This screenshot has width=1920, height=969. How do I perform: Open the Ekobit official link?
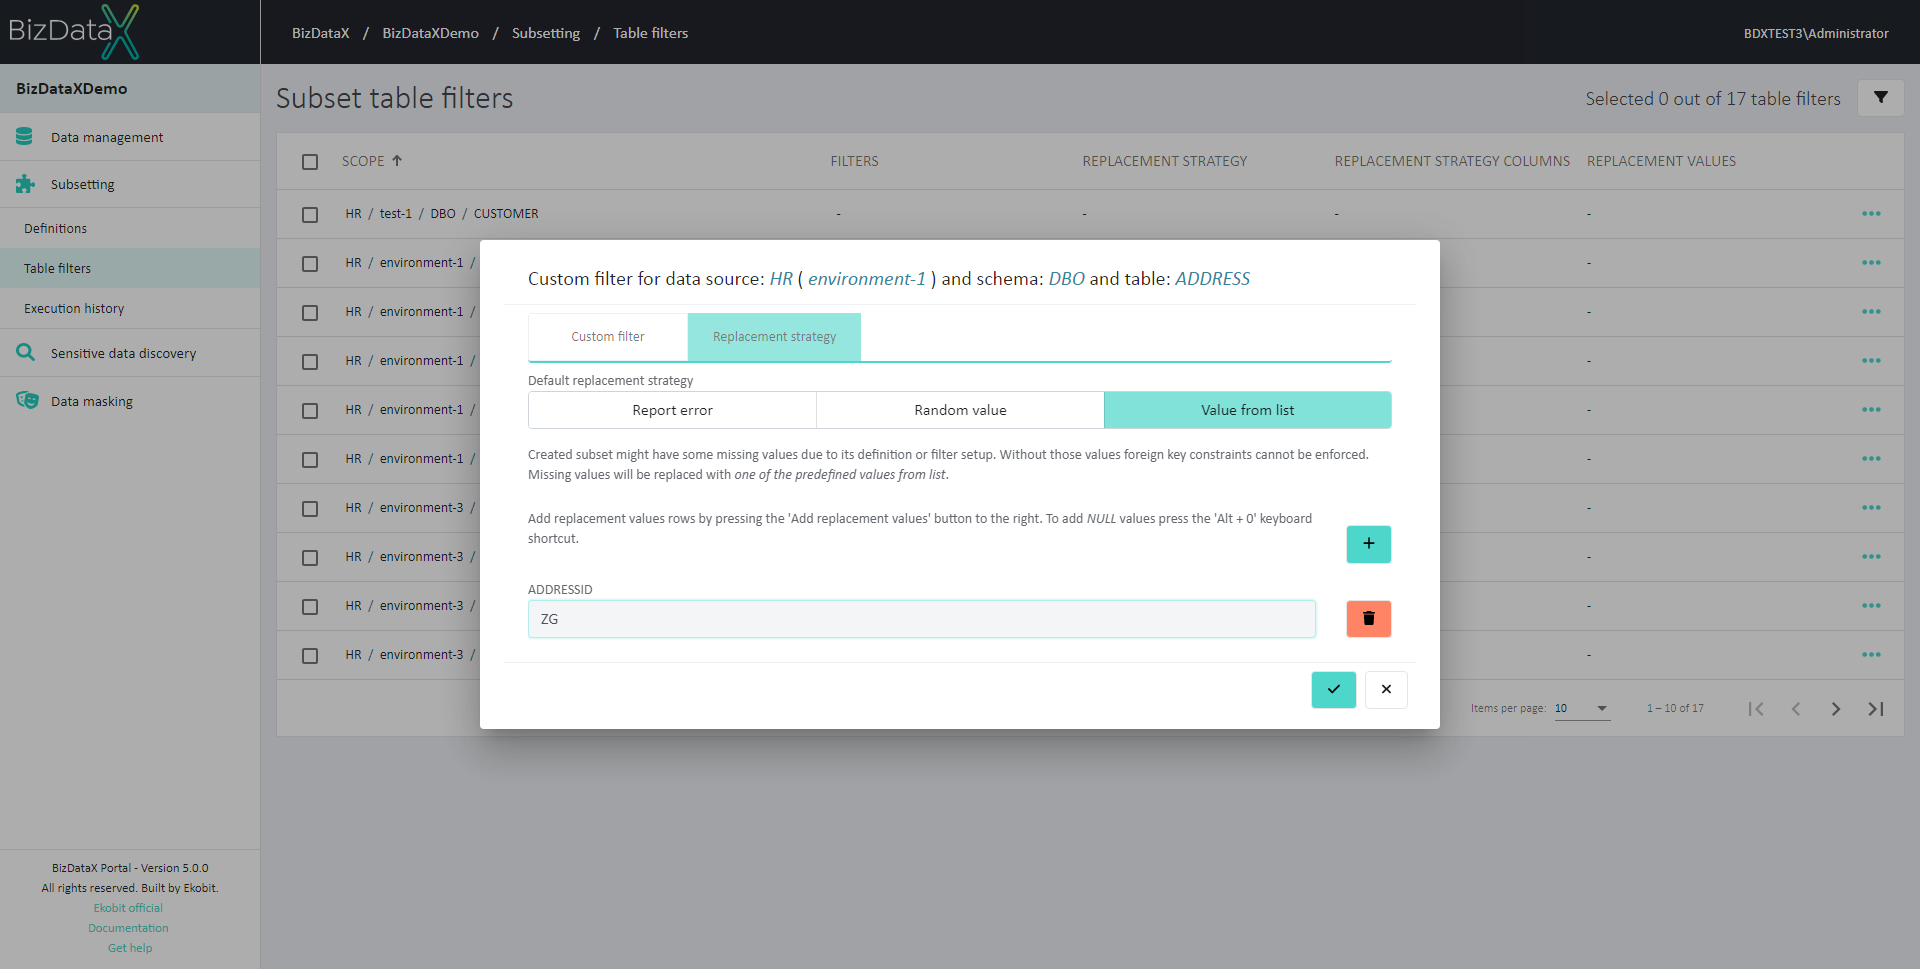coord(128,908)
